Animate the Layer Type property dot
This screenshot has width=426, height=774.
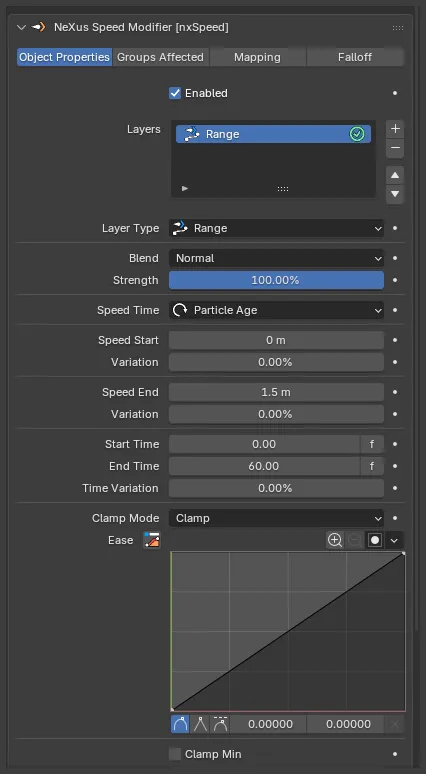[395, 229]
